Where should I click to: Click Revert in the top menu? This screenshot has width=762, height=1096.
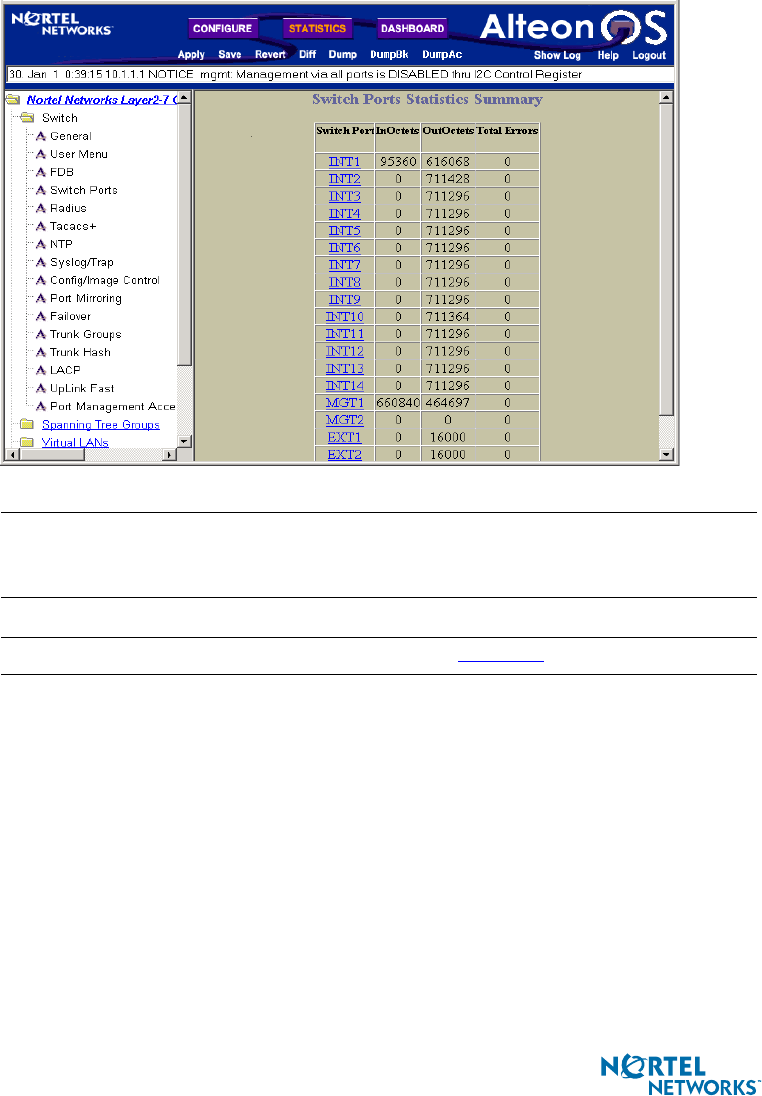(270, 55)
